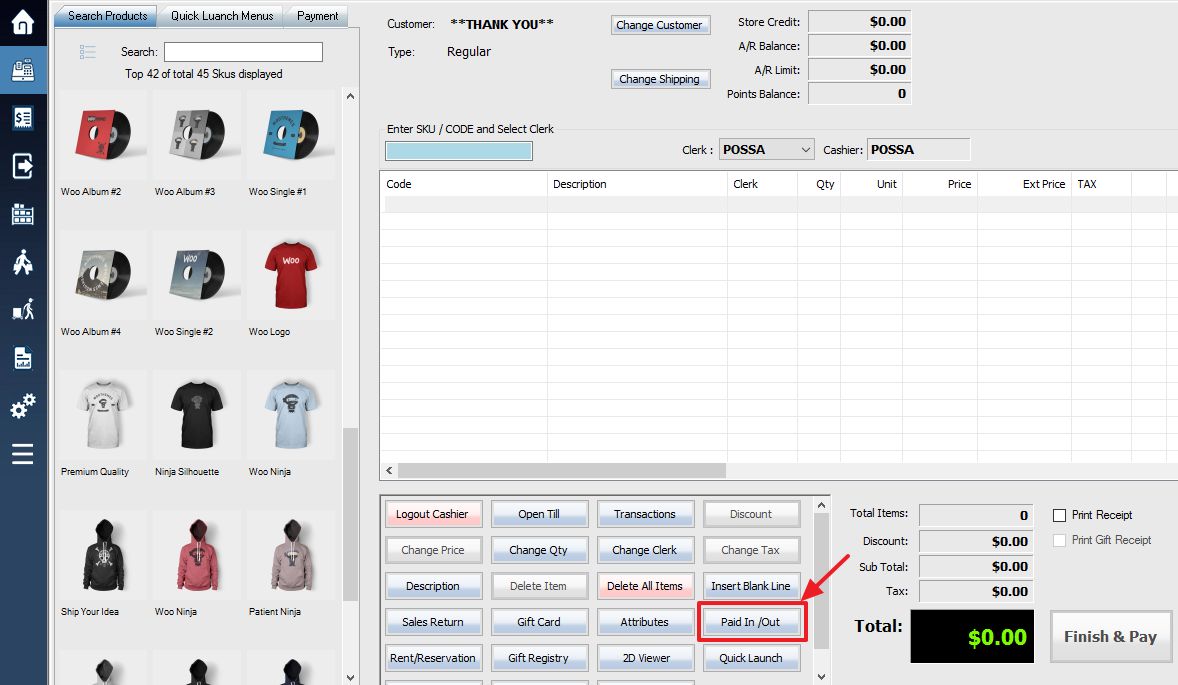Click Insert Blank Line

[751, 587]
